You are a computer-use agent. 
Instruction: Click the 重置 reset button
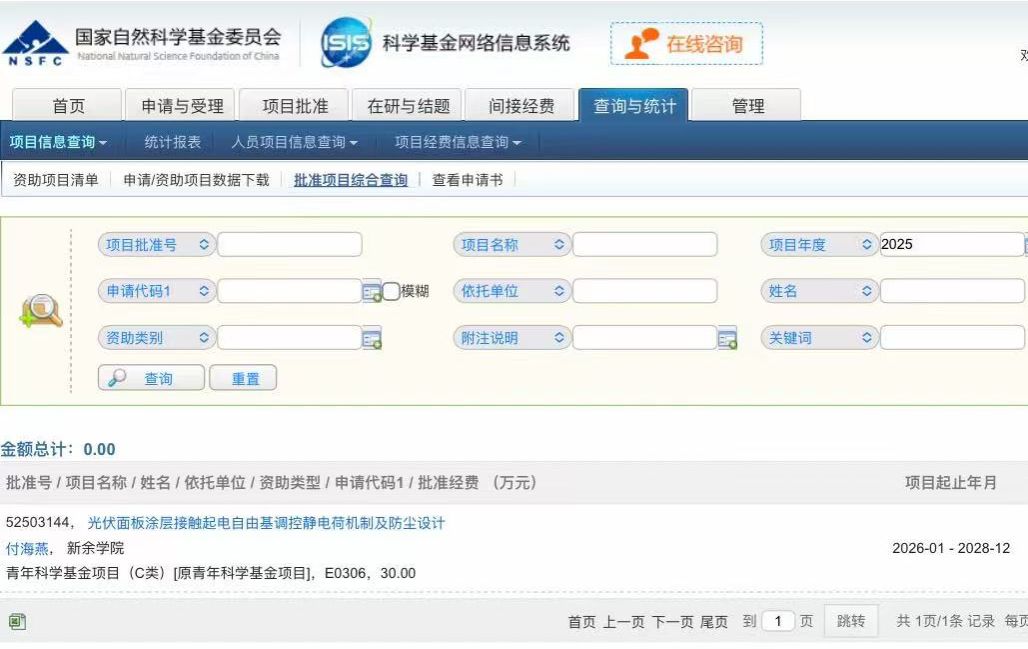click(244, 379)
